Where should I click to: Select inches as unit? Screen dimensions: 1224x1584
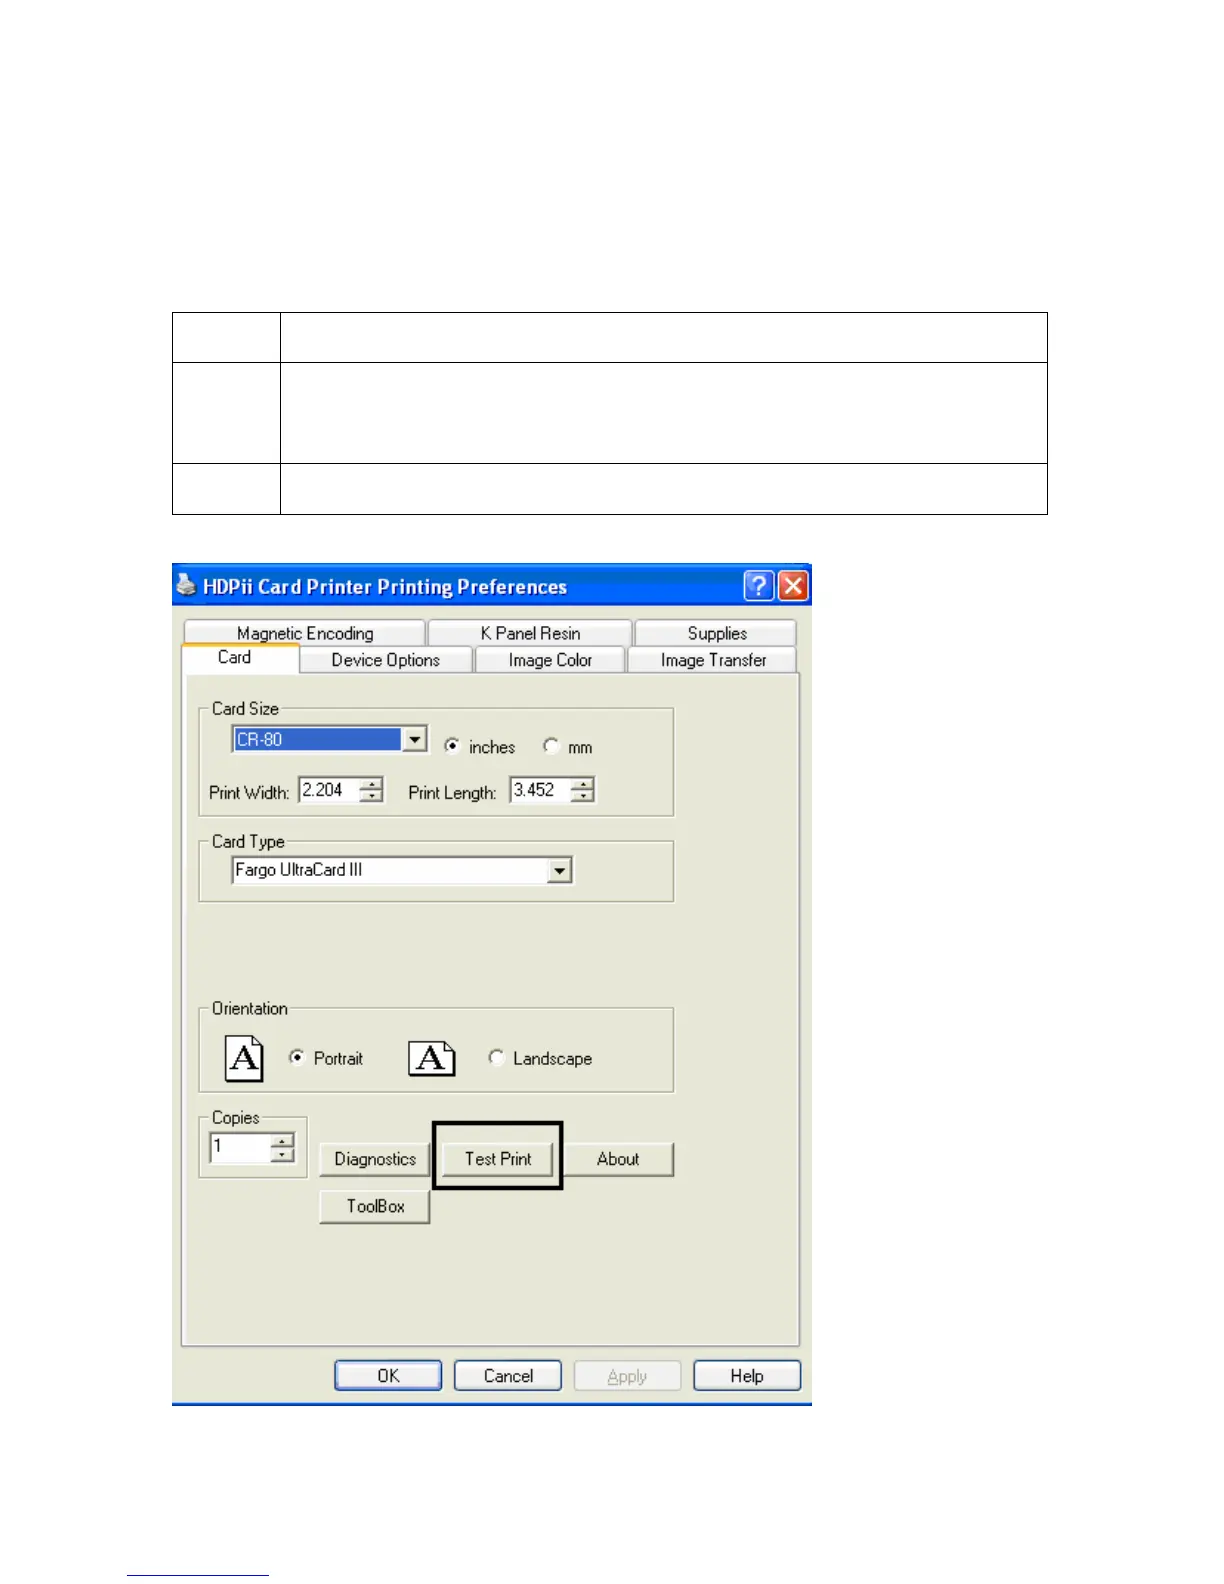coord(452,746)
